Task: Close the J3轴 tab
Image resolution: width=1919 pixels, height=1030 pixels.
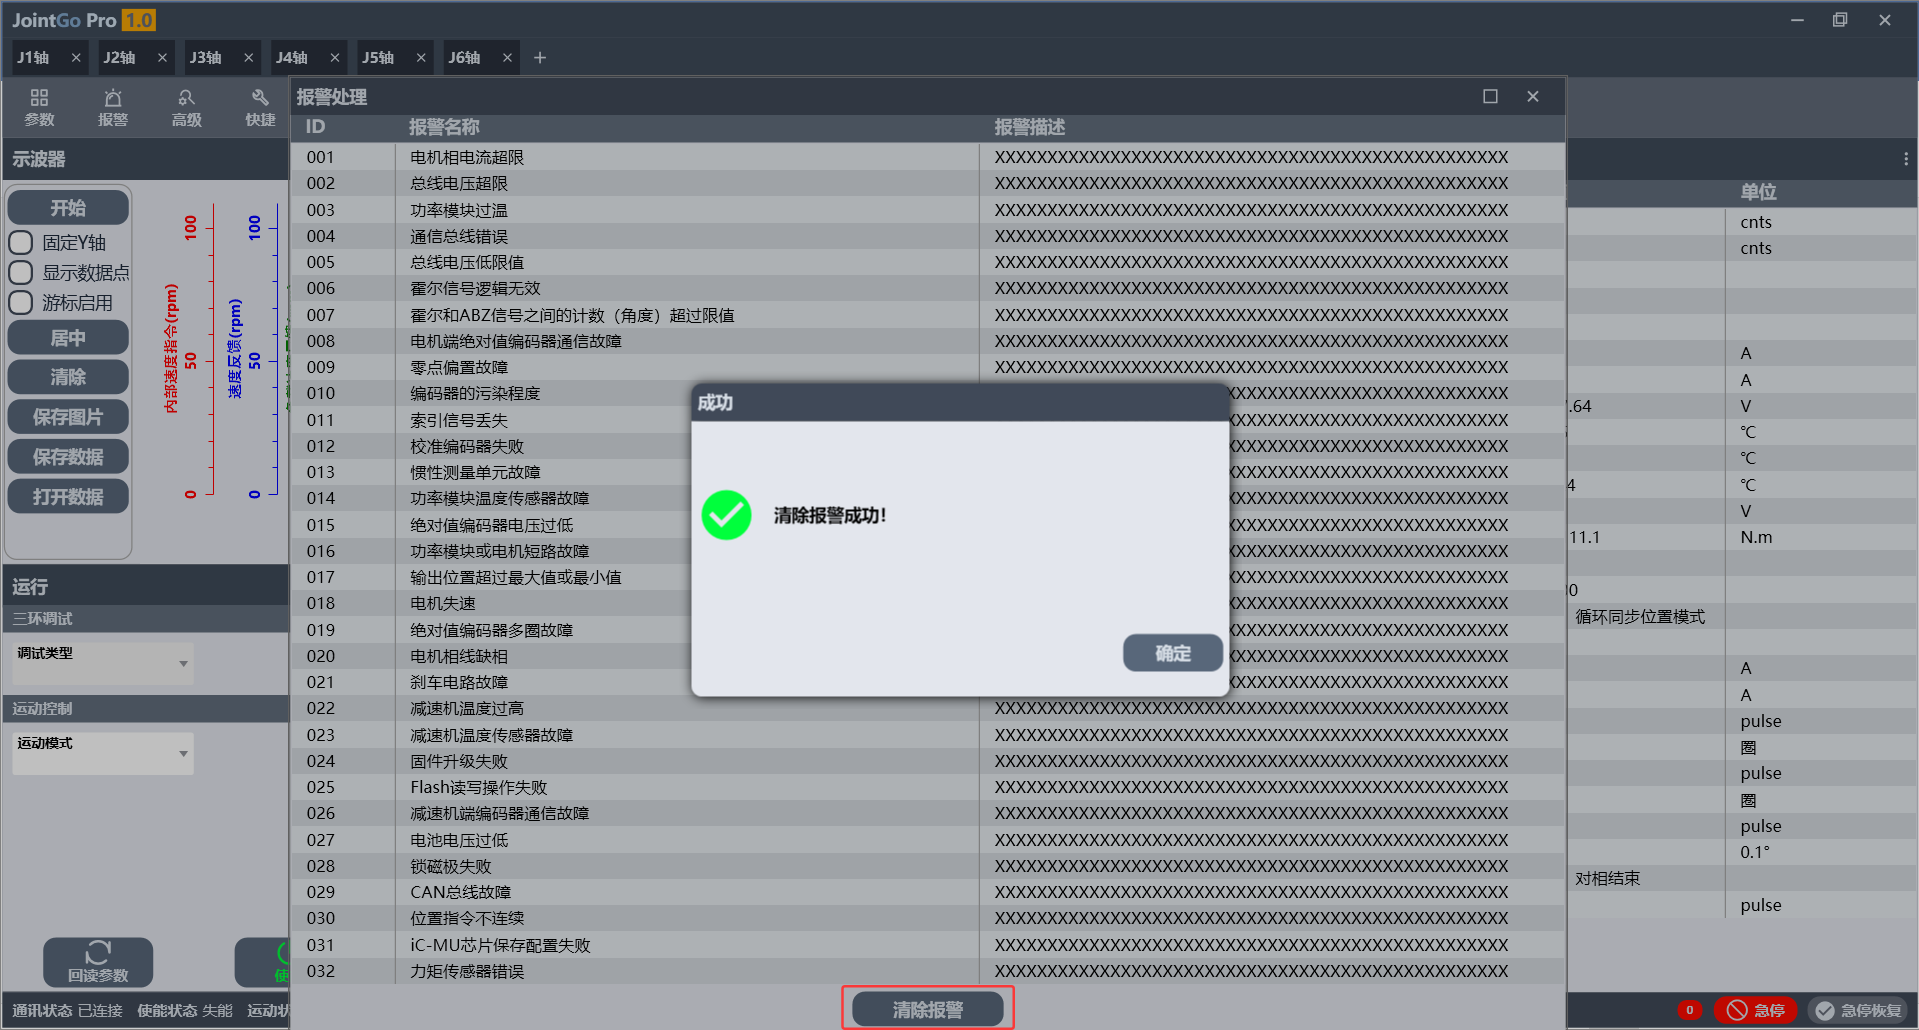Action: coord(249,58)
